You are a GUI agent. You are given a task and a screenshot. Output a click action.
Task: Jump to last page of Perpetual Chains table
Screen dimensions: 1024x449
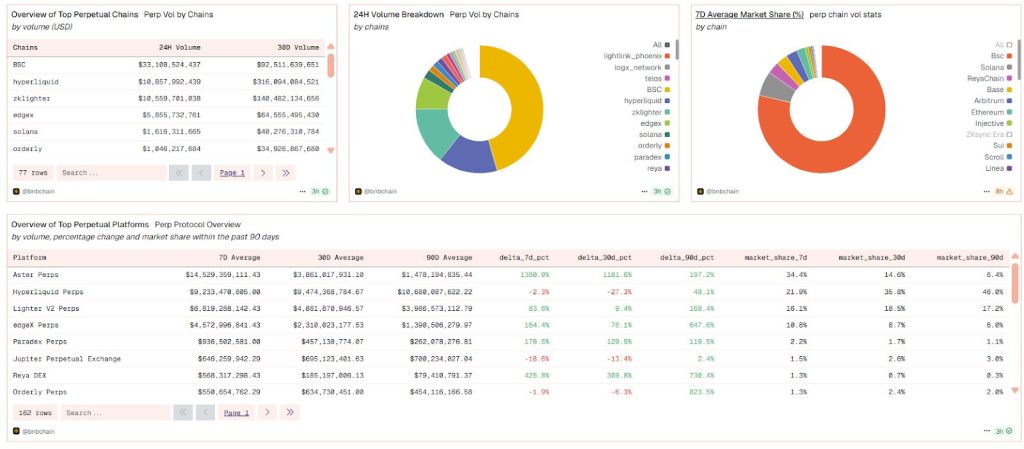[x=287, y=172]
